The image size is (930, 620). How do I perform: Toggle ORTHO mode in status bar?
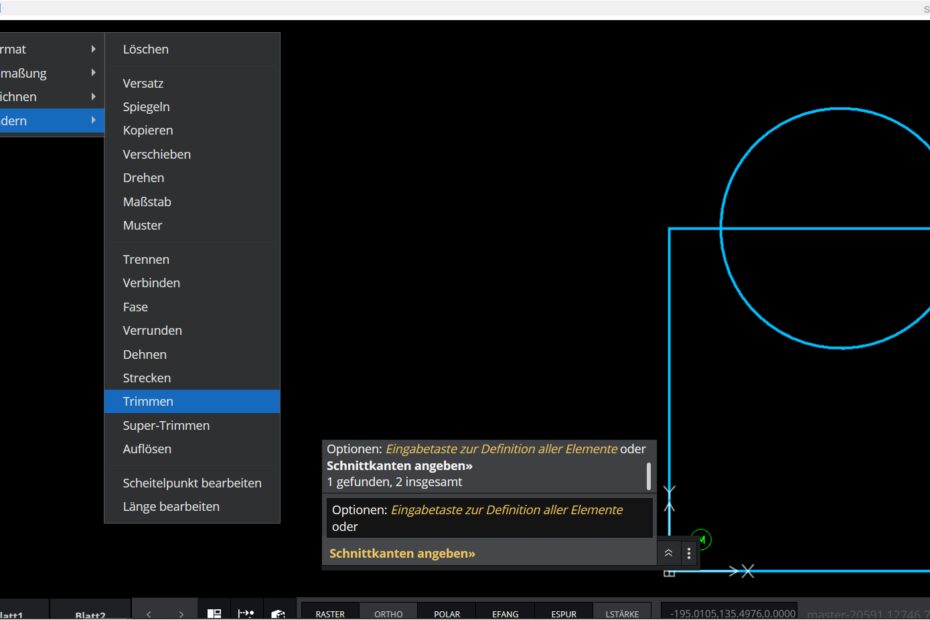pos(388,613)
